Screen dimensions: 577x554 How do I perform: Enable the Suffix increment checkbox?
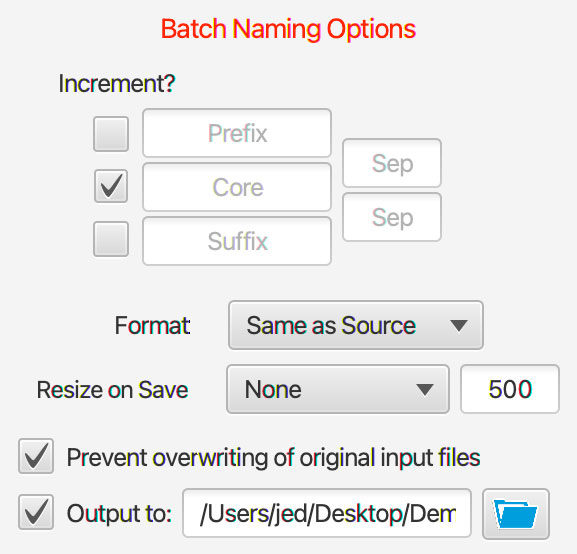pyautogui.click(x=111, y=239)
